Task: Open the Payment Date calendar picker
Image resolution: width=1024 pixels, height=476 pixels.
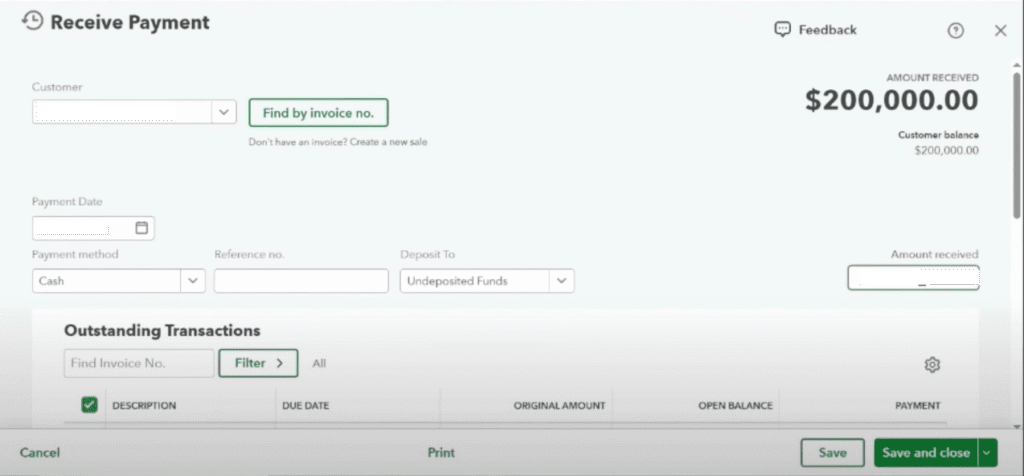Action: coord(142,228)
